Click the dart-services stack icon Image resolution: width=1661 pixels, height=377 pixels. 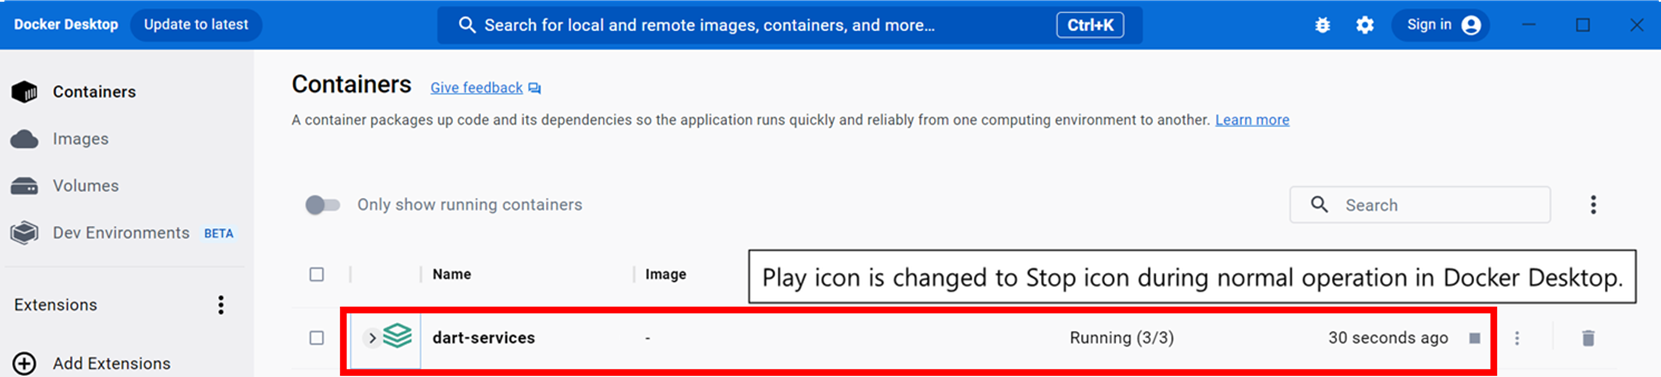pyautogui.click(x=397, y=336)
